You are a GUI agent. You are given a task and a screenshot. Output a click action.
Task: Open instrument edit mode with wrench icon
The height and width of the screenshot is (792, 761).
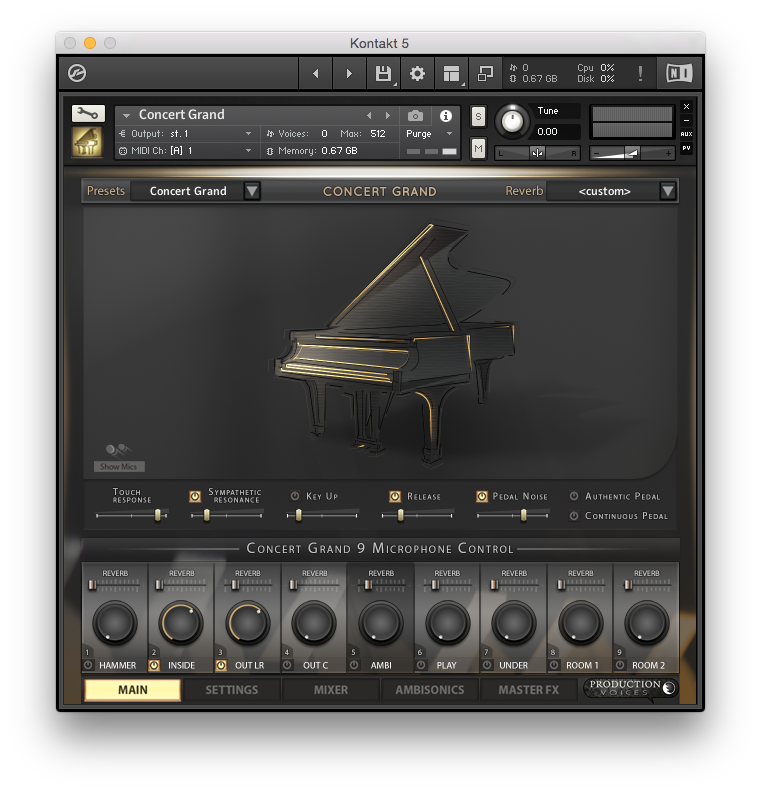click(88, 113)
